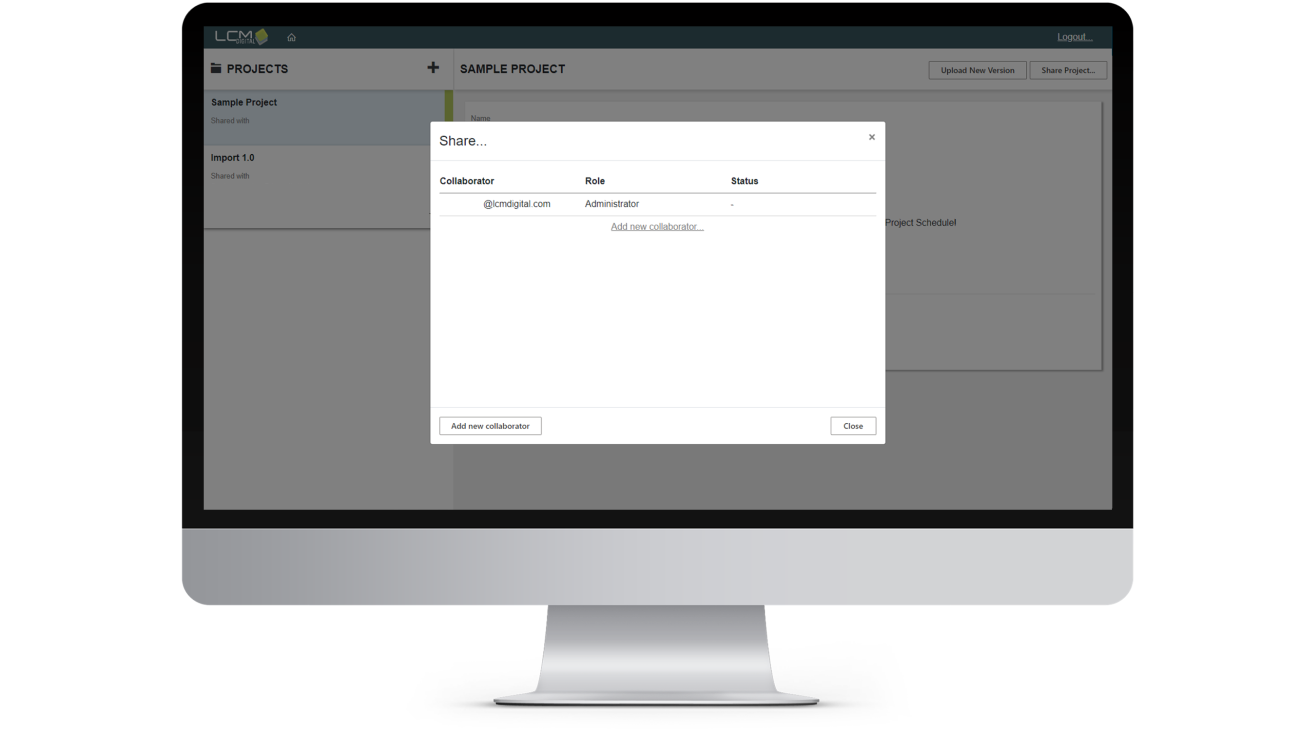
Task: Click the Projects folder icon
Action: pos(216,69)
